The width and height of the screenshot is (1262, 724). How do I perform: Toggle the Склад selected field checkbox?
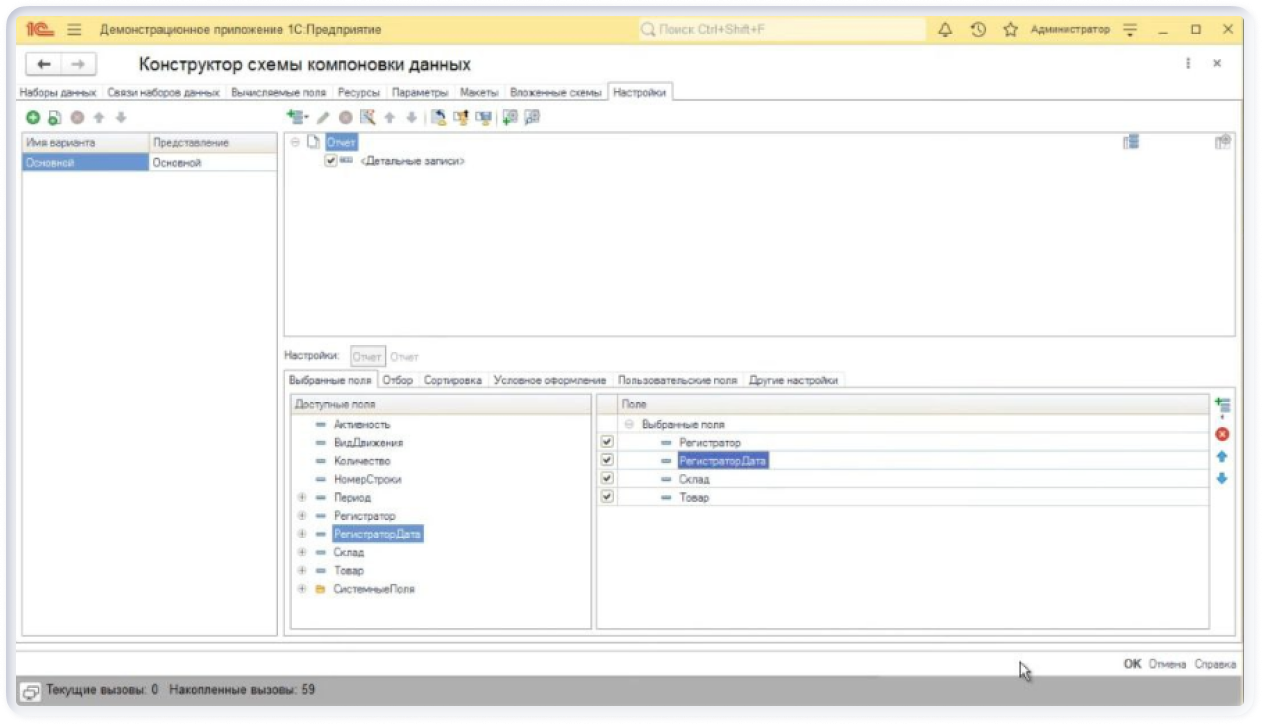point(607,479)
